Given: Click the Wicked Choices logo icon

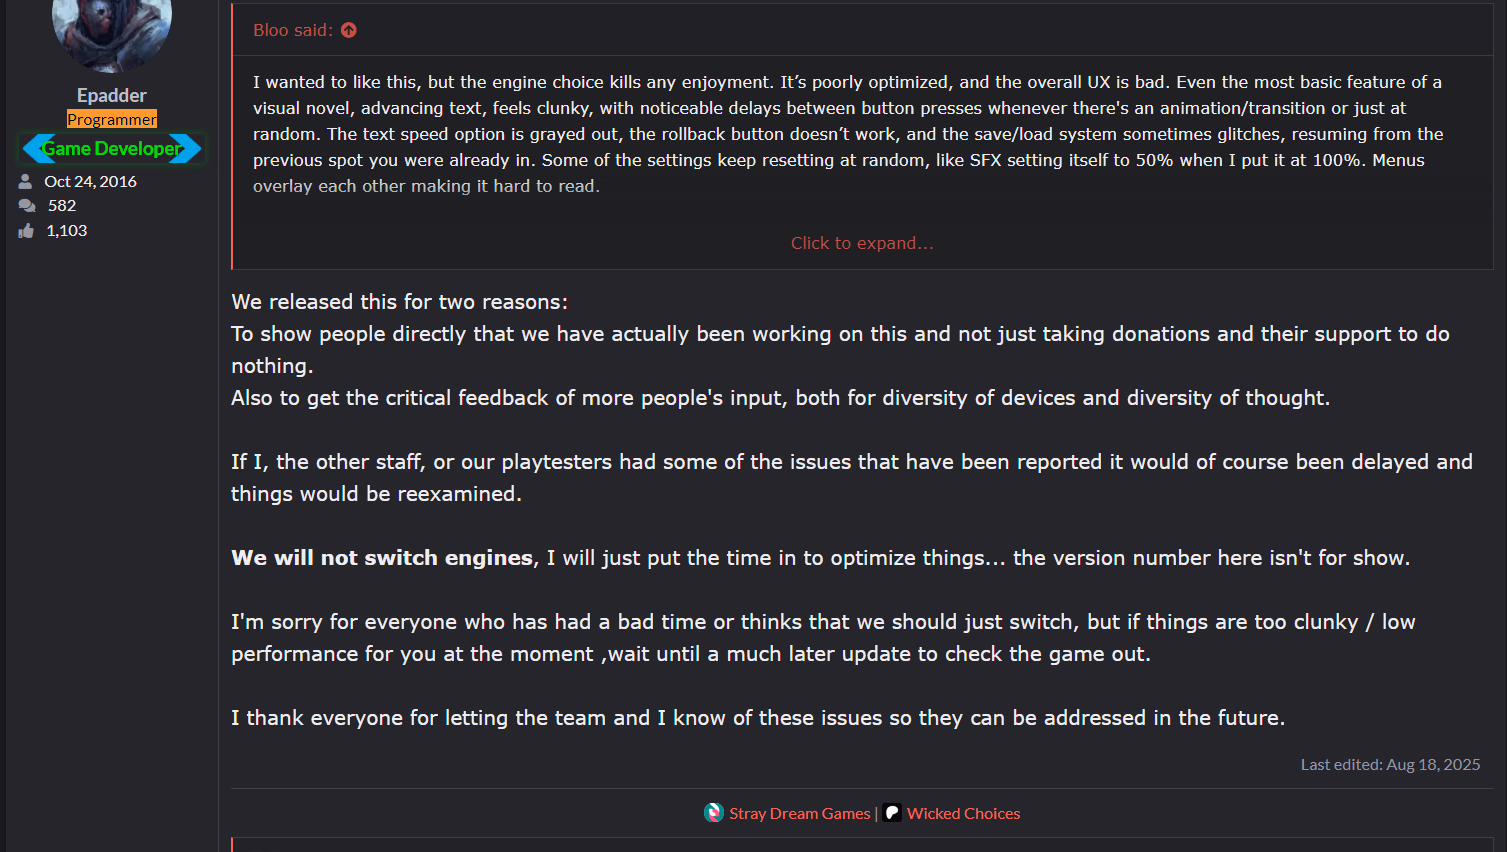Looking at the screenshot, I should pos(892,813).
